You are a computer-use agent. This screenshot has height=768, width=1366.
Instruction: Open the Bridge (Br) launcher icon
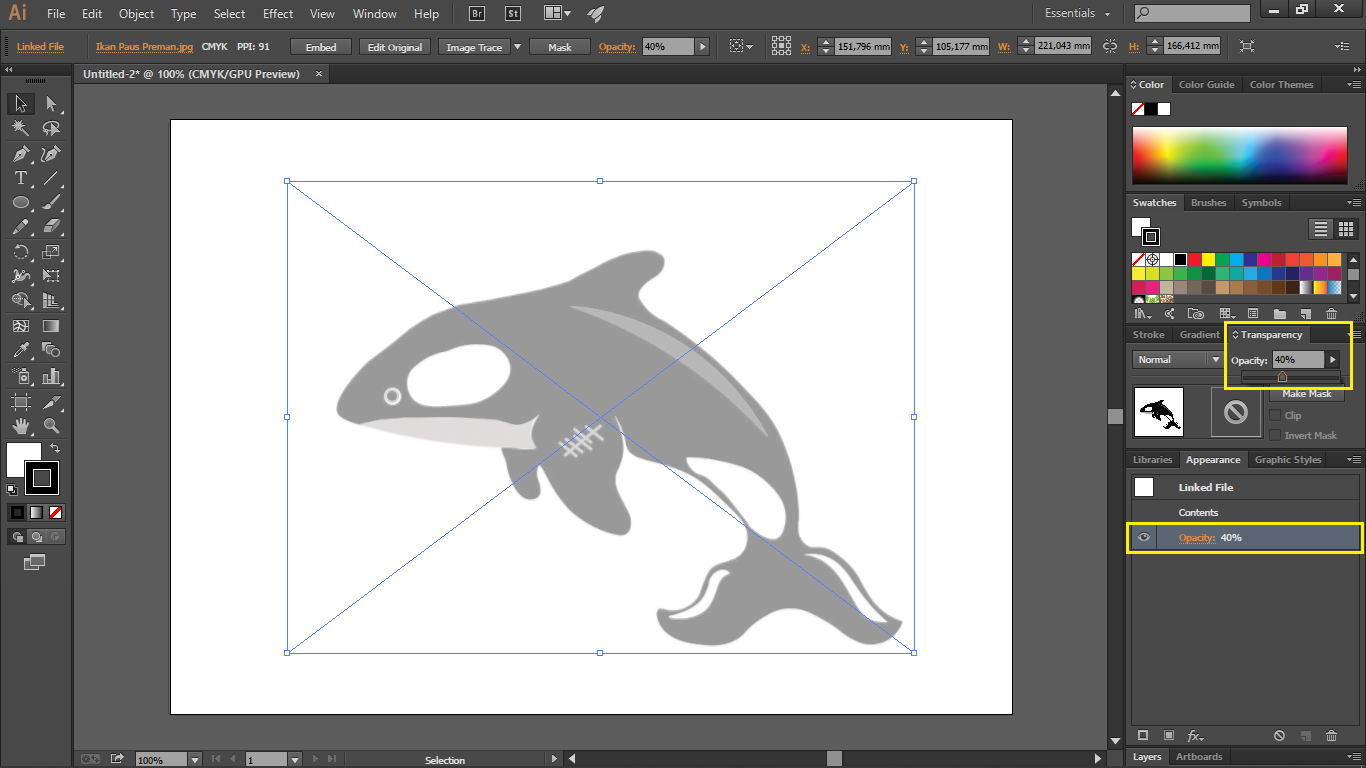point(478,14)
